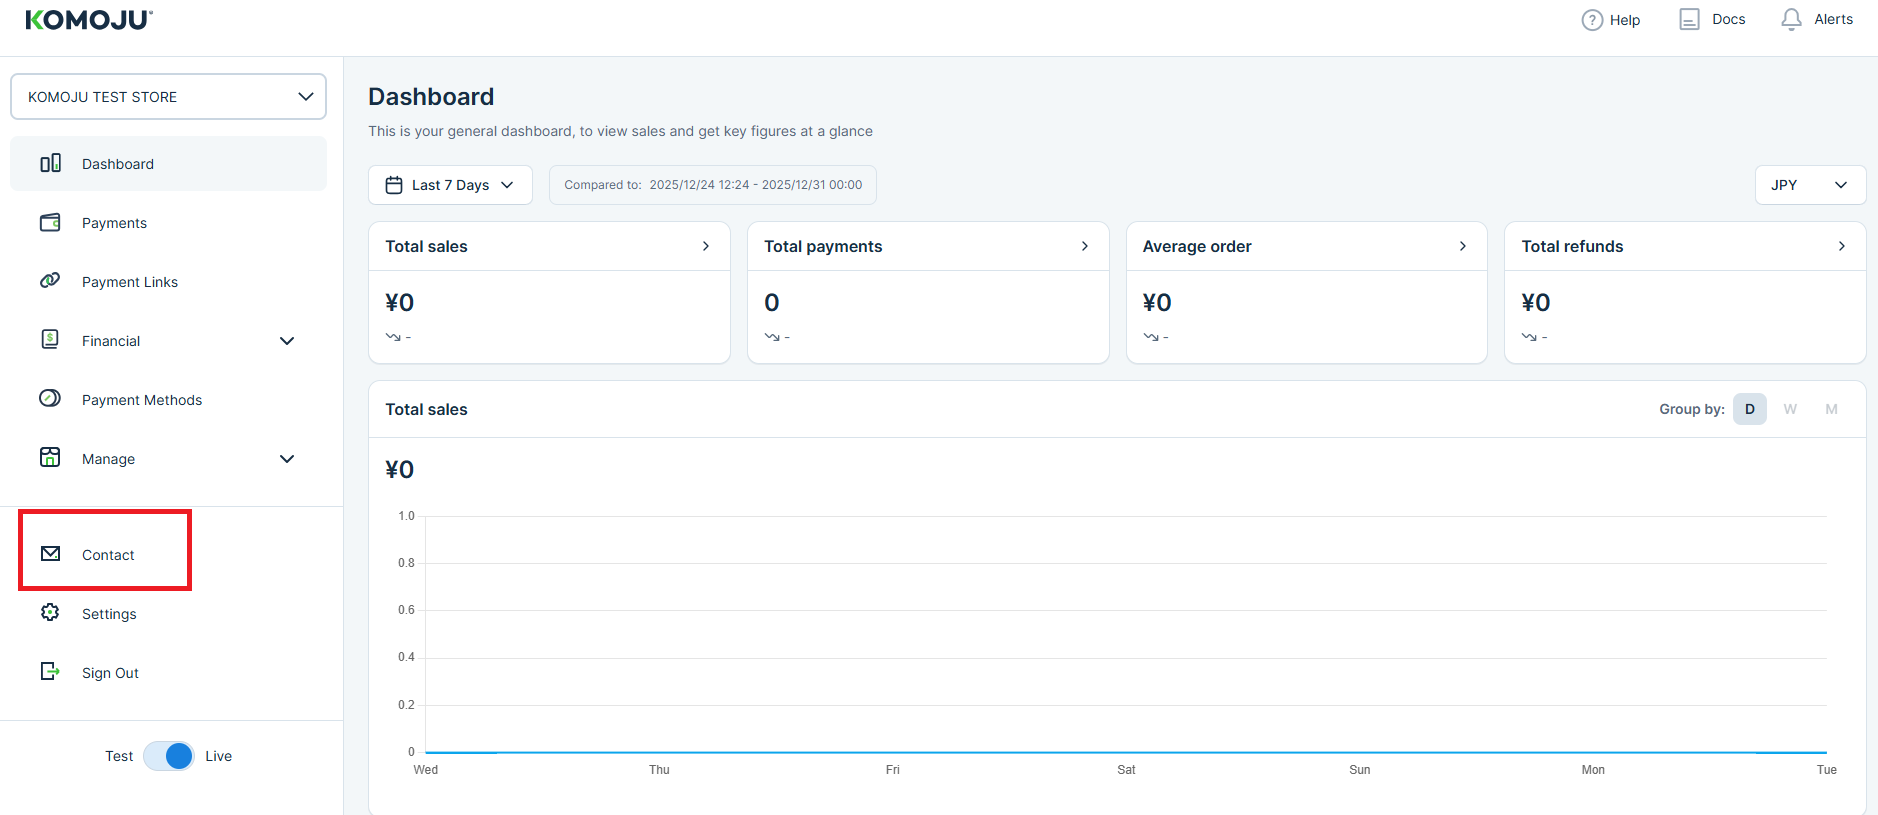
Task: Click the trend icon under Total refunds card
Action: tap(1529, 337)
